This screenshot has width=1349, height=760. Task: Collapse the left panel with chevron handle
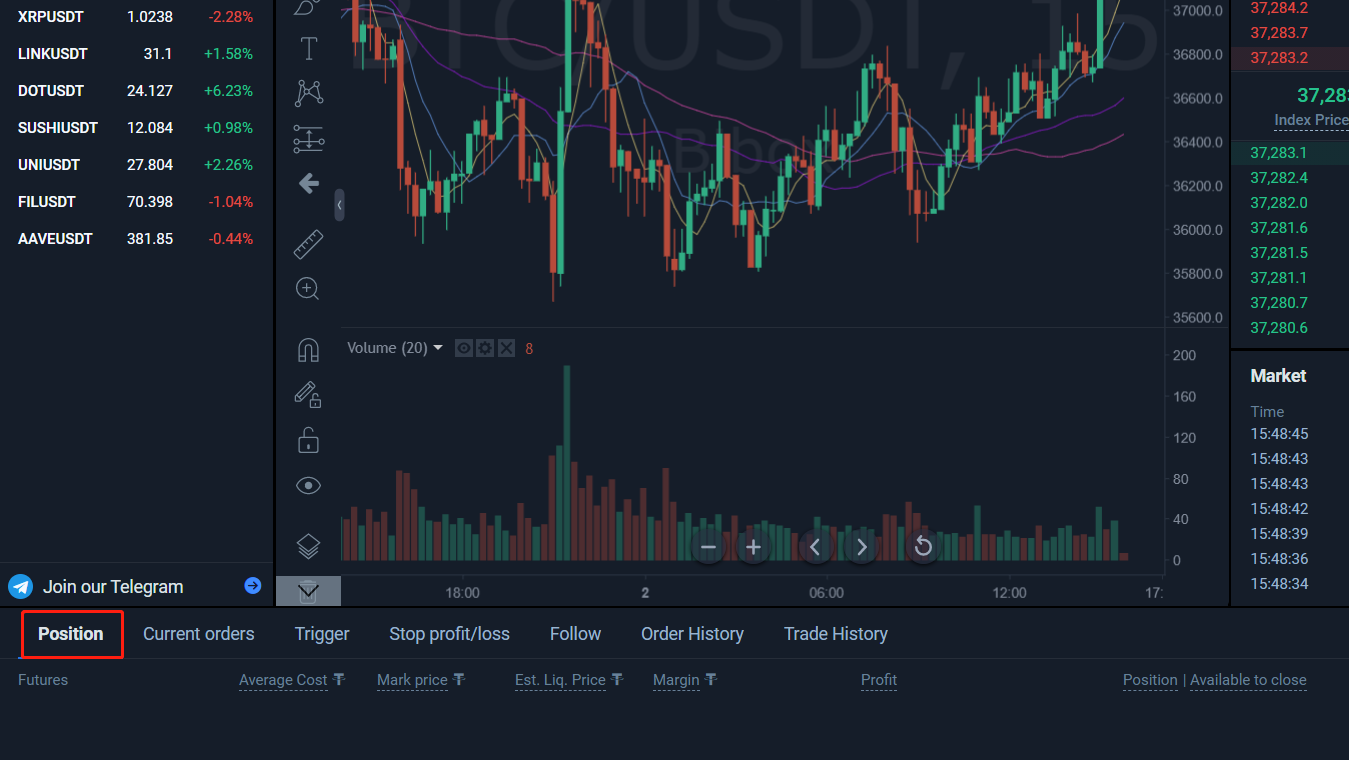point(339,205)
